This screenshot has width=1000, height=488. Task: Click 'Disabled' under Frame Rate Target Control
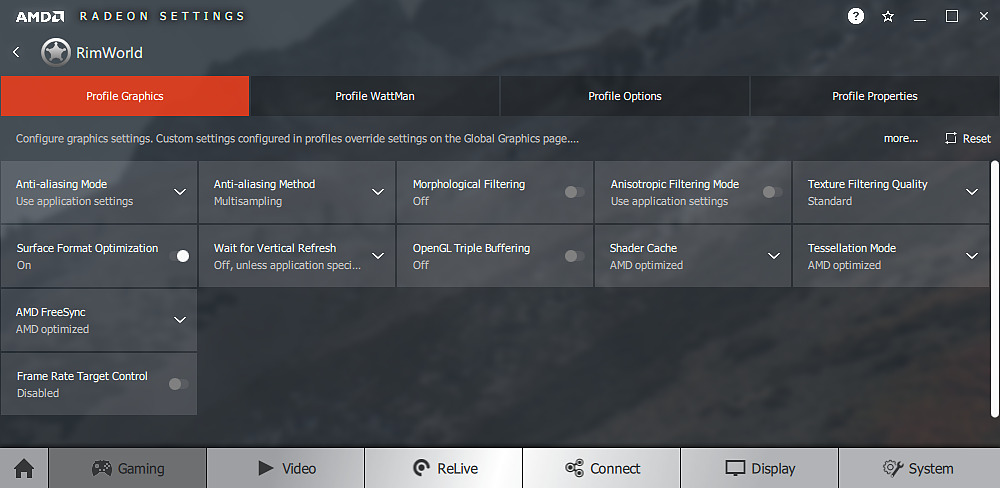pos(38,393)
